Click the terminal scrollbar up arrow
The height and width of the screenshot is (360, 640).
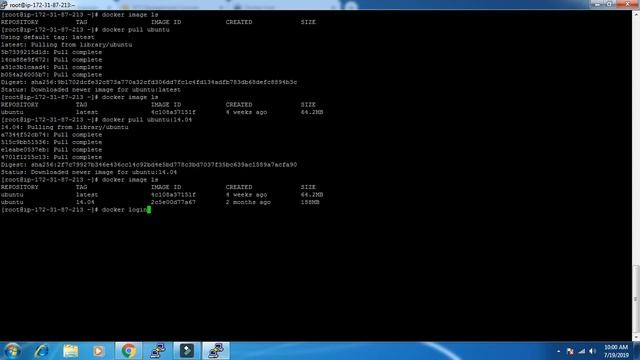pyautogui.click(x=636, y=14)
